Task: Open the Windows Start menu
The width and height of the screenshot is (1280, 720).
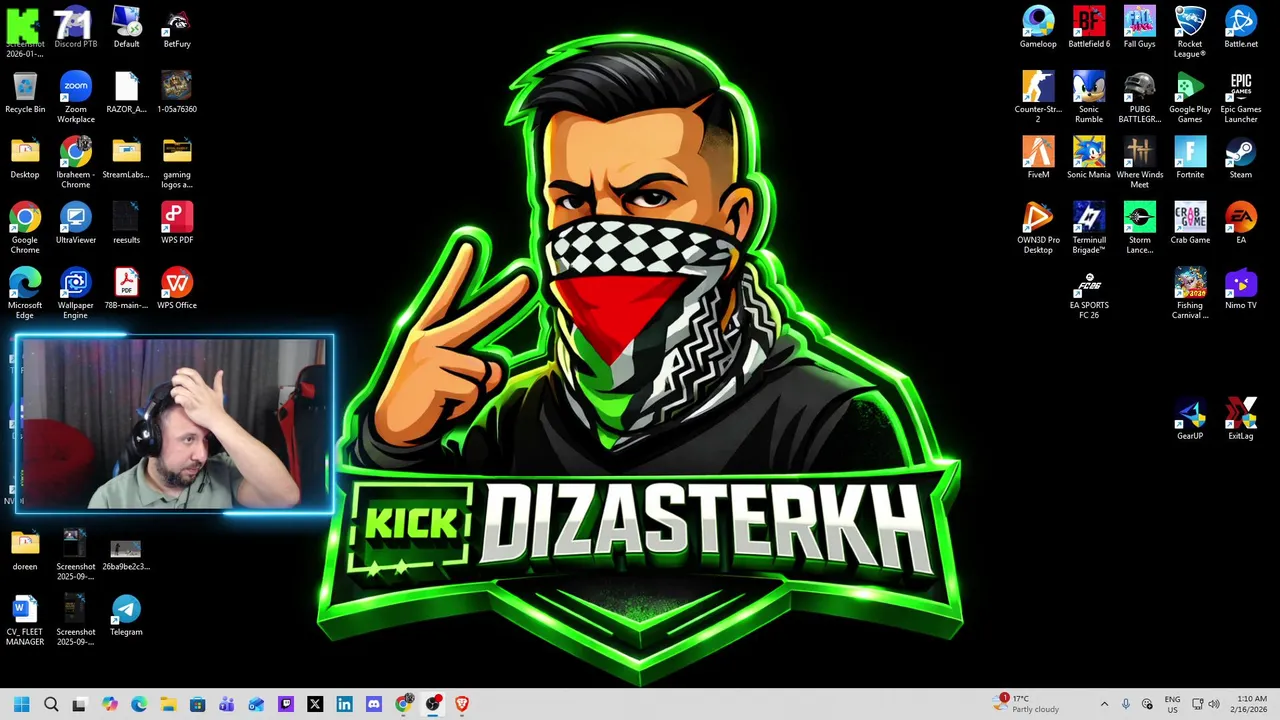Action: point(21,704)
